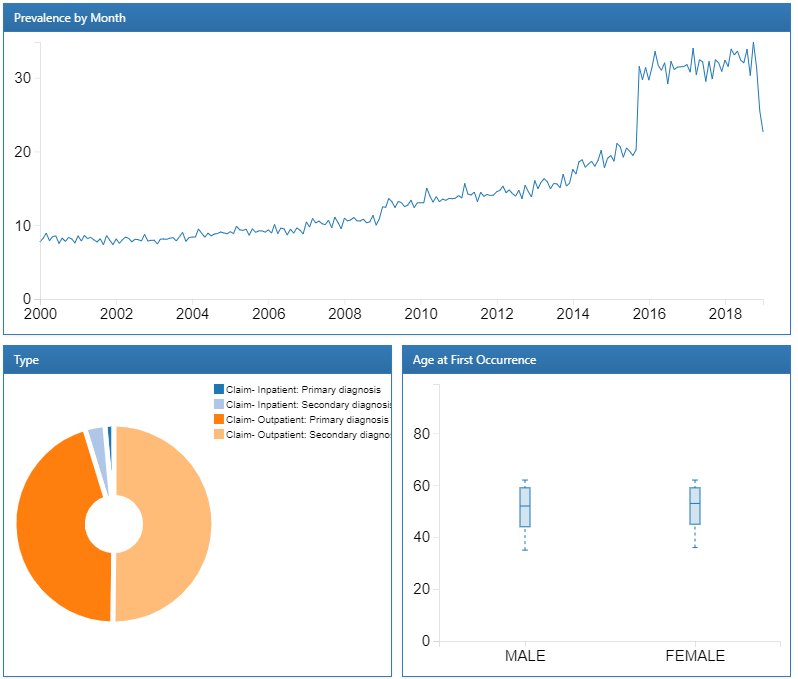Click the 2016 x-axis tick label
798x679 pixels.
(x=649, y=314)
